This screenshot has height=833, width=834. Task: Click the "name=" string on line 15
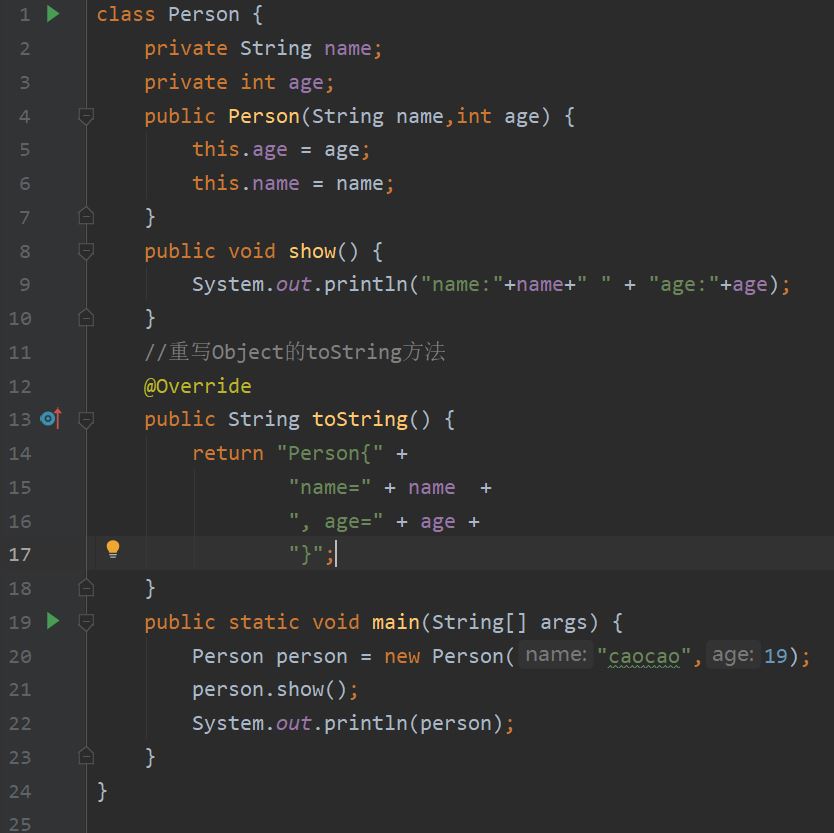click(329, 487)
